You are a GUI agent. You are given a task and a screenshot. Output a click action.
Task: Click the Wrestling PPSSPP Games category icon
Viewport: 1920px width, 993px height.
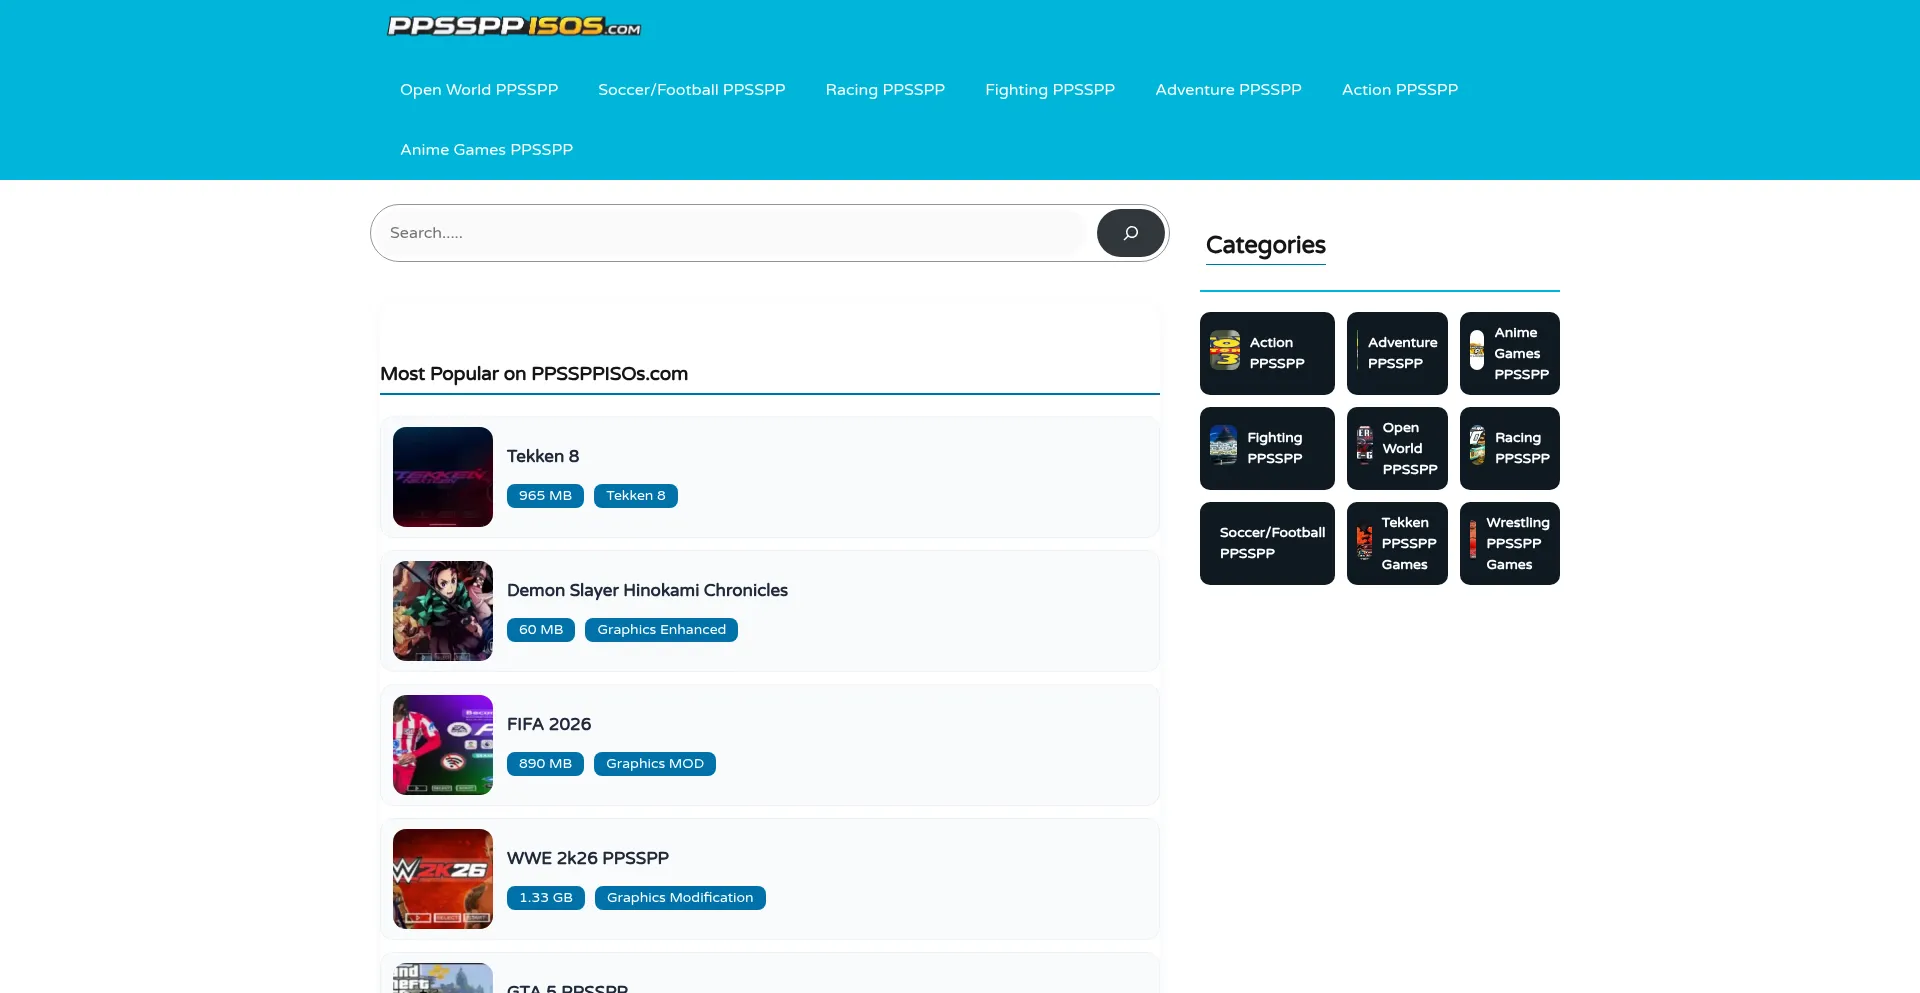1473,540
